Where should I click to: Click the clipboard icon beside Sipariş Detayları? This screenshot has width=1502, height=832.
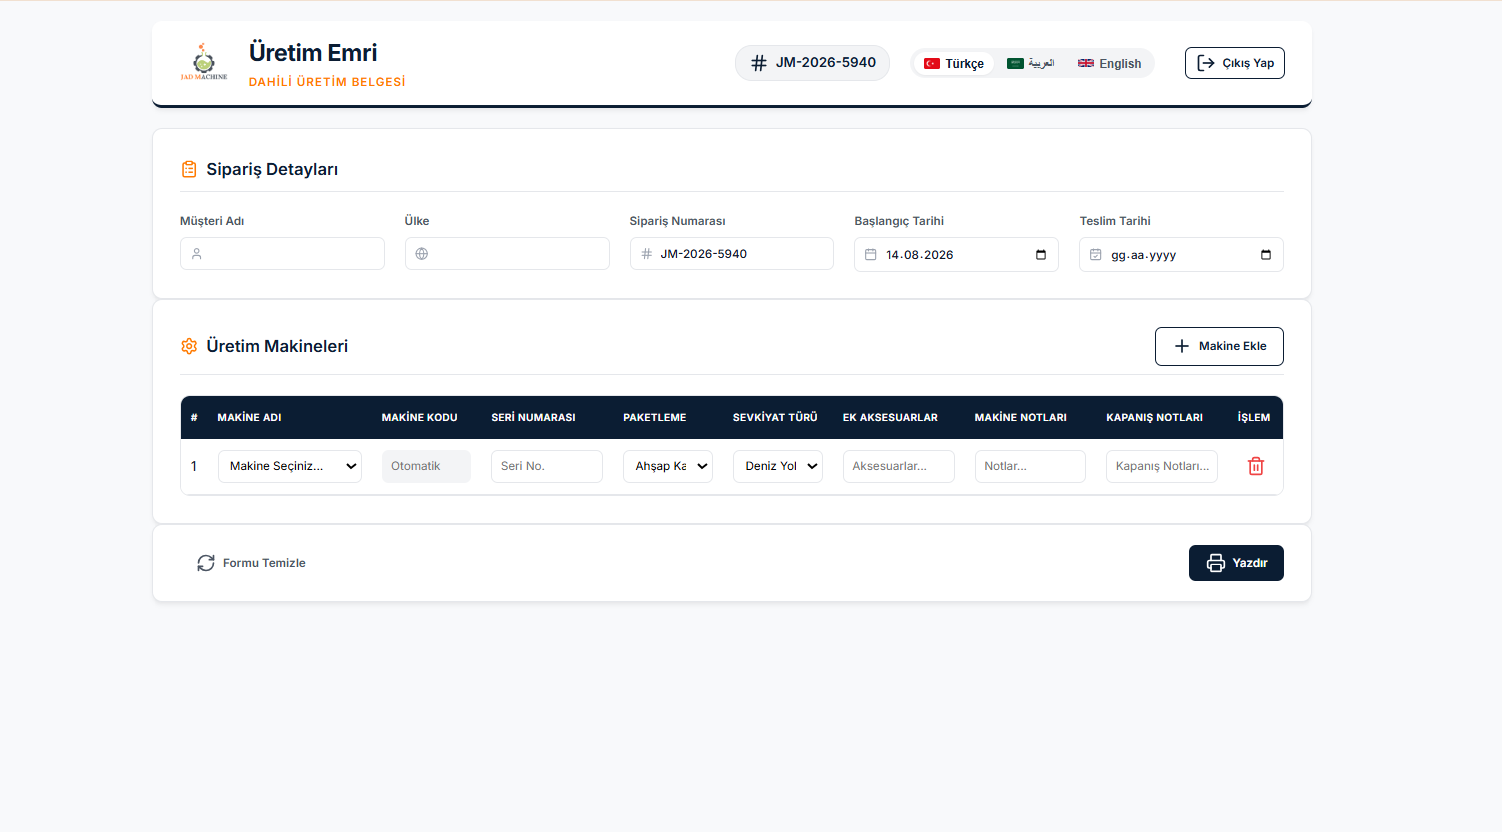tap(189, 169)
